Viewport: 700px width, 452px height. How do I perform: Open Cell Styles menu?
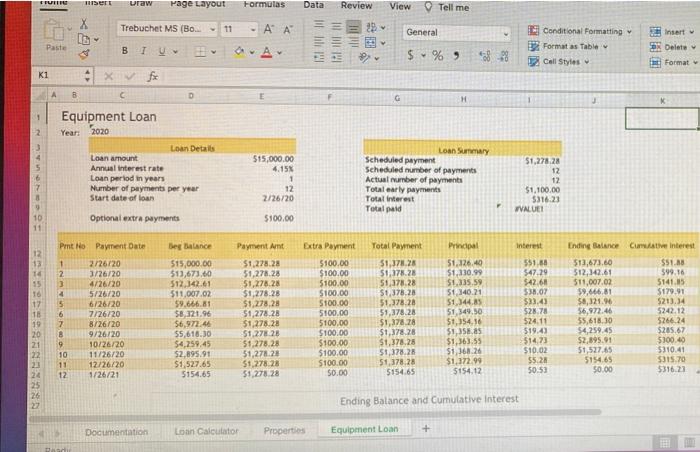pos(558,62)
